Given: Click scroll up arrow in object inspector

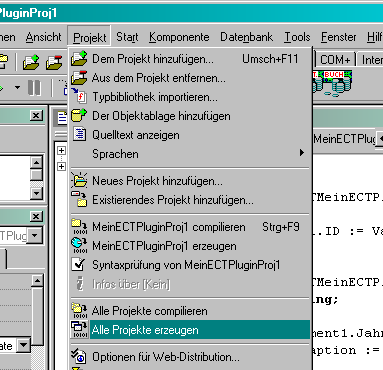Looking at the screenshot, I should coord(37,281).
